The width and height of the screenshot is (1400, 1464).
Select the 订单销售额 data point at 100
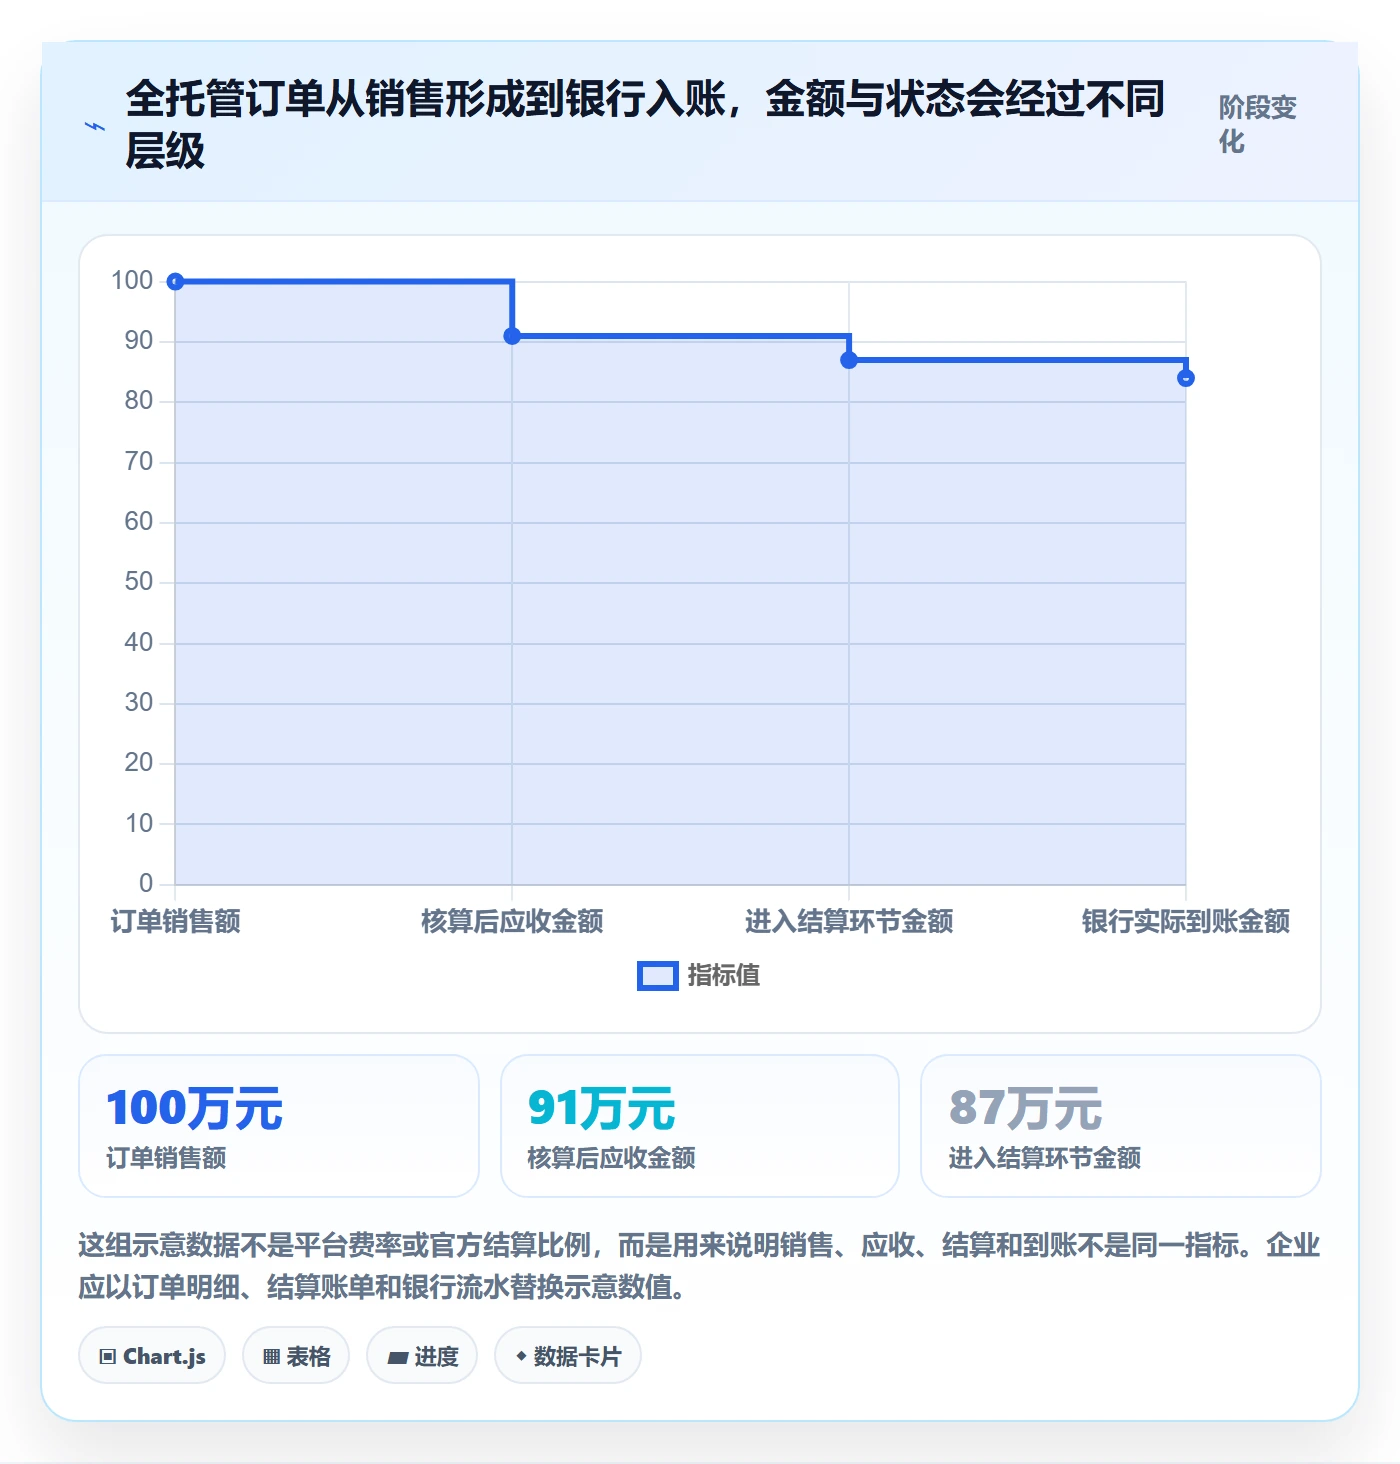tap(175, 281)
